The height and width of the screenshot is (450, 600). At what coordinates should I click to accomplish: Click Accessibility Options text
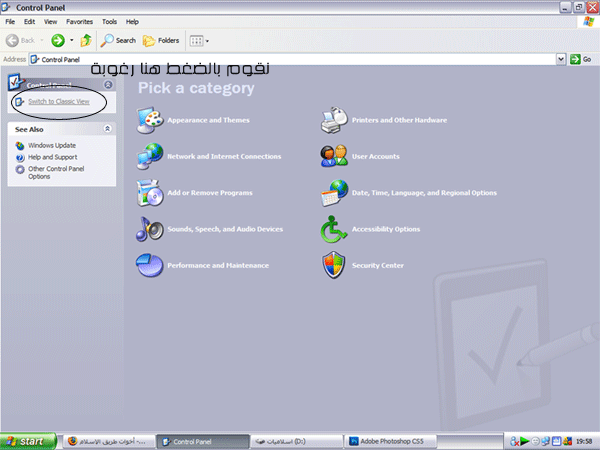point(386,229)
